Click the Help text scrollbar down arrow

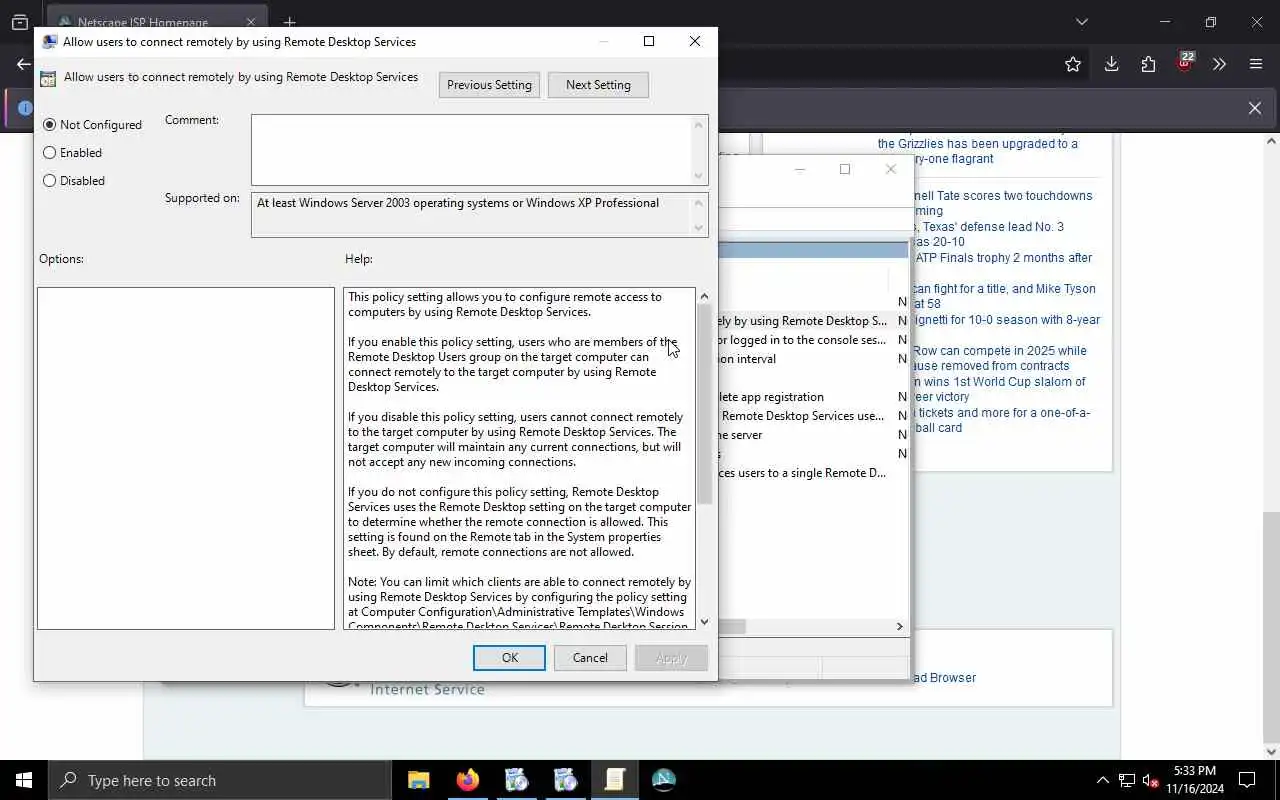[x=704, y=621]
